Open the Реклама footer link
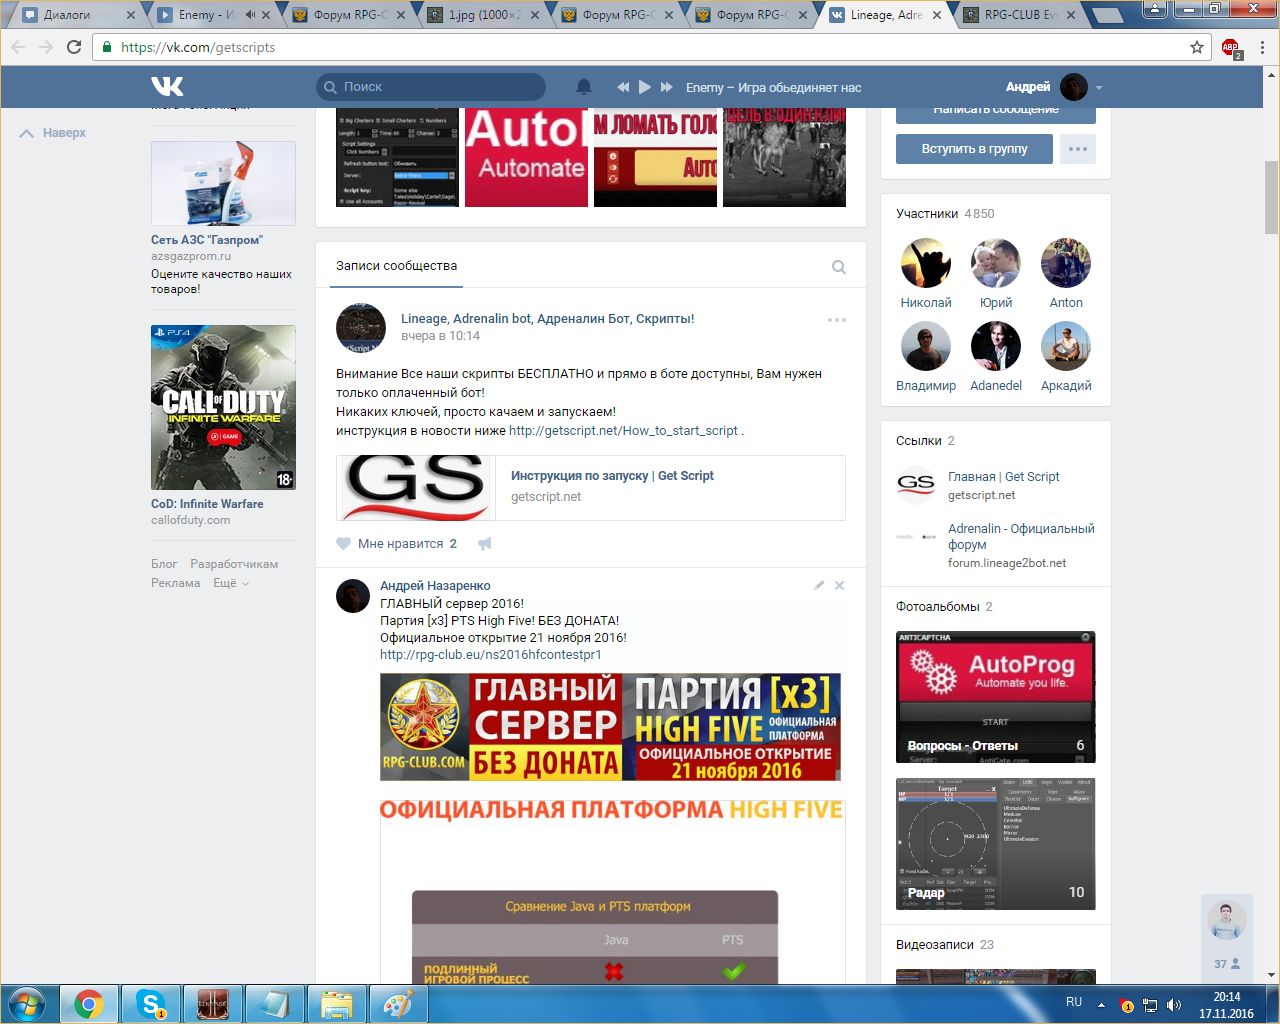 176,583
